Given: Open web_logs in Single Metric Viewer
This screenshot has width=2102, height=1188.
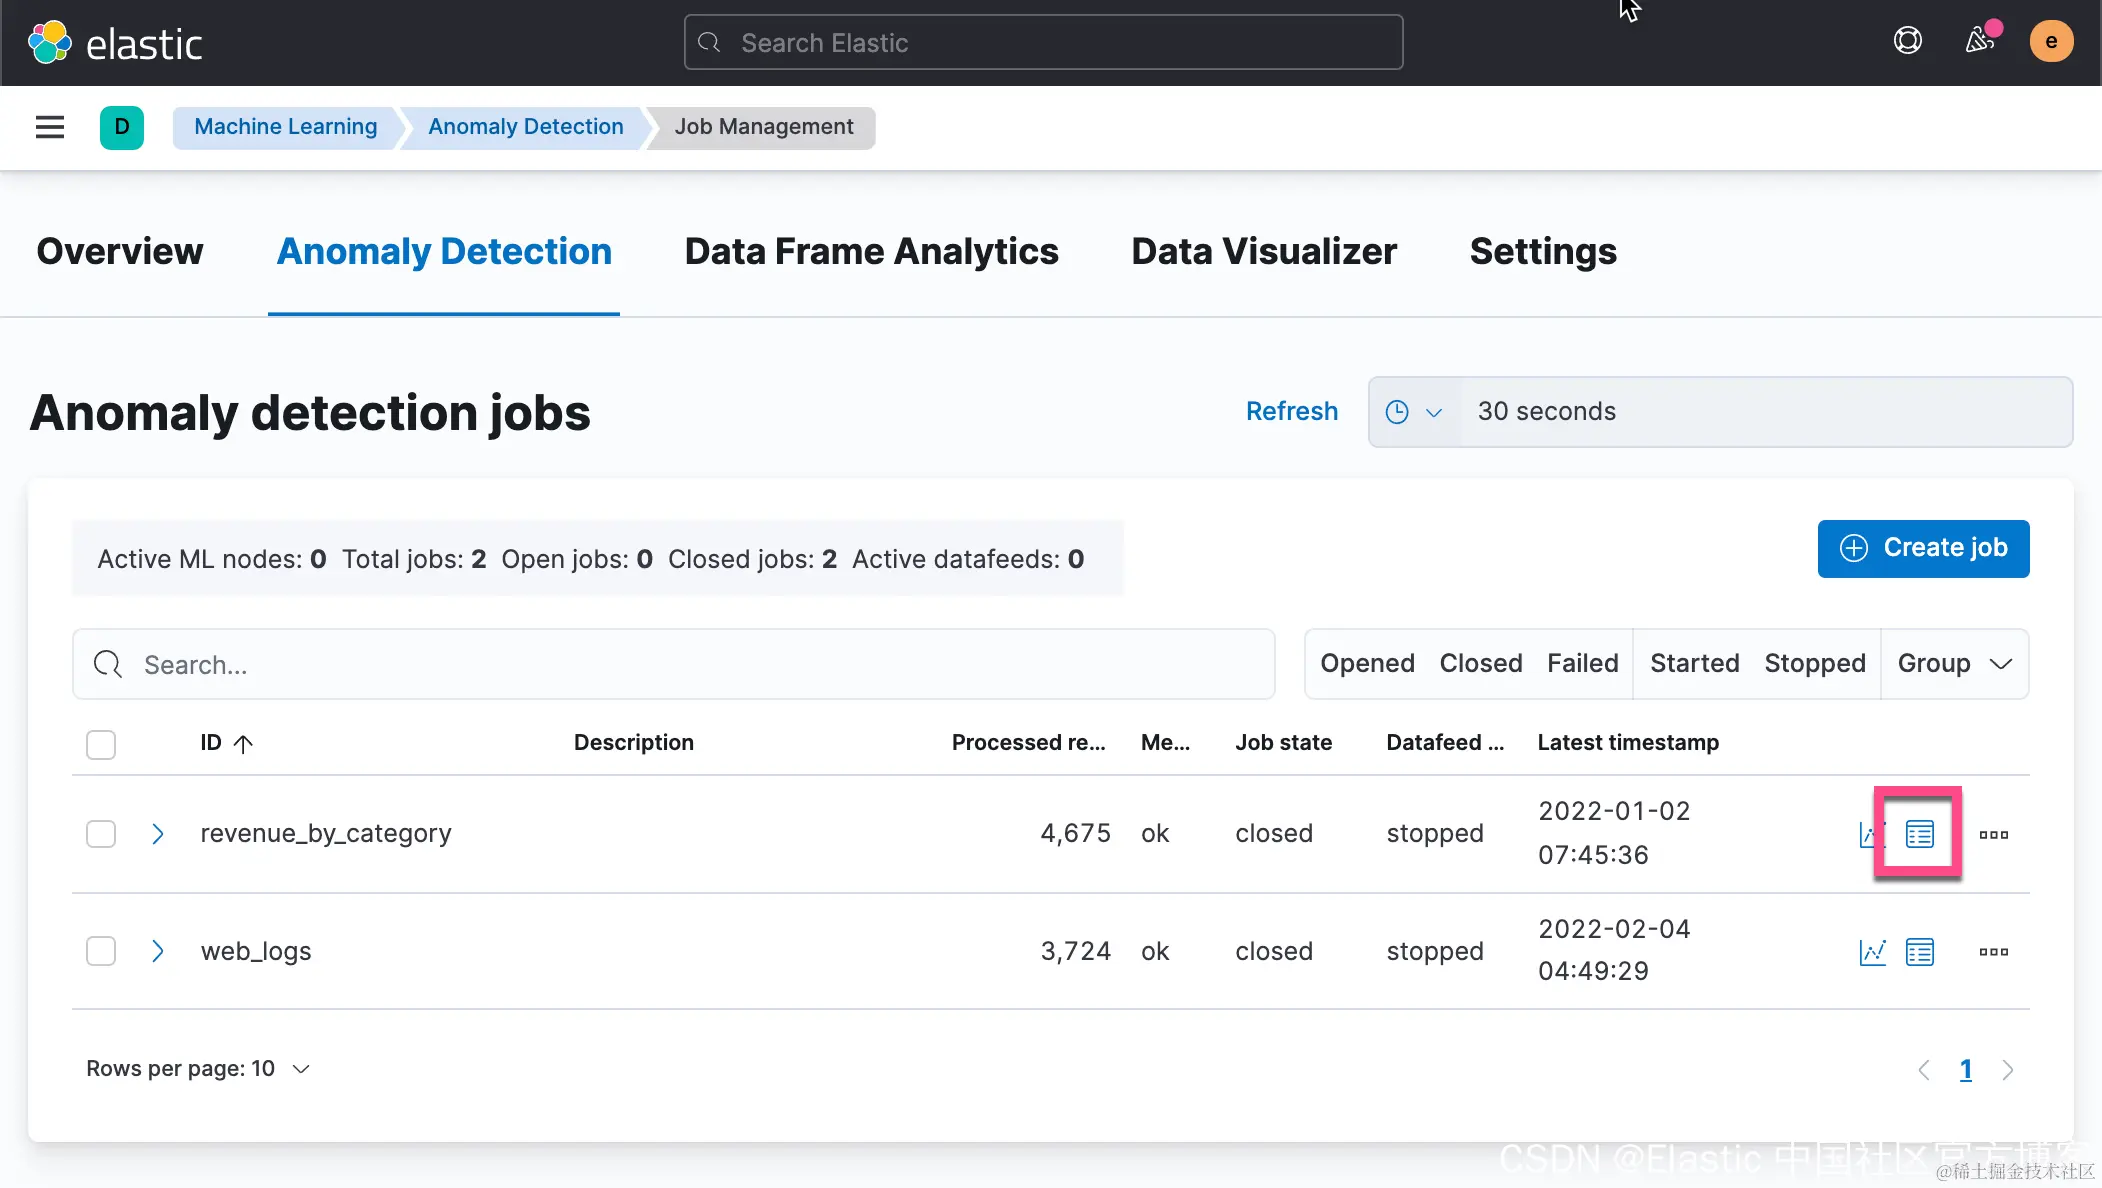Looking at the screenshot, I should [1872, 952].
